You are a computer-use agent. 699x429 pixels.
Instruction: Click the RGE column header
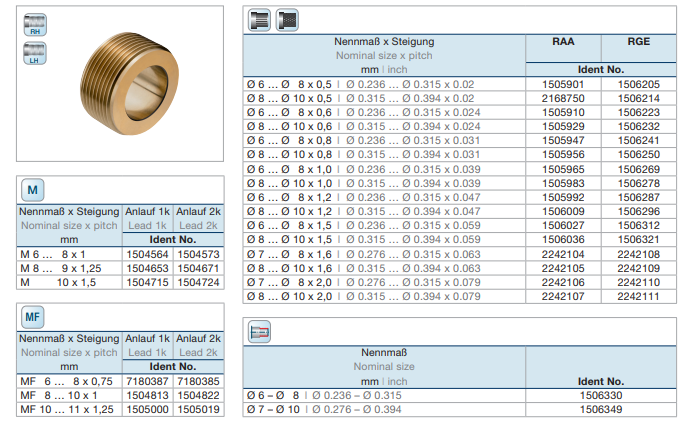[638, 41]
